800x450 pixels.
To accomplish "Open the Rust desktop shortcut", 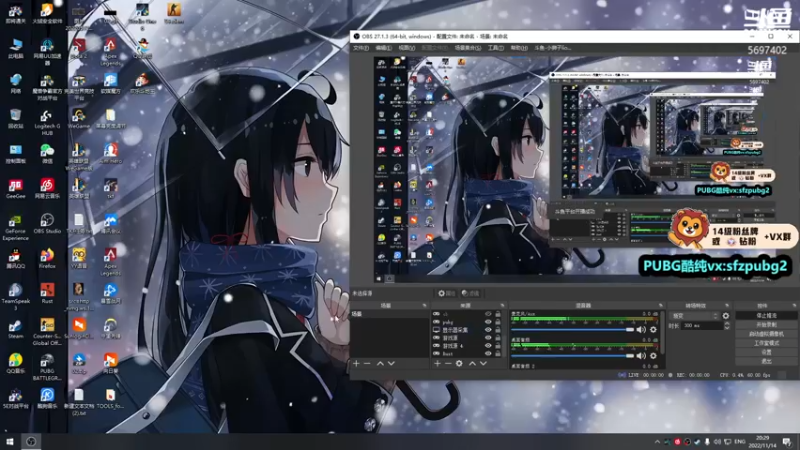I will 47,293.
